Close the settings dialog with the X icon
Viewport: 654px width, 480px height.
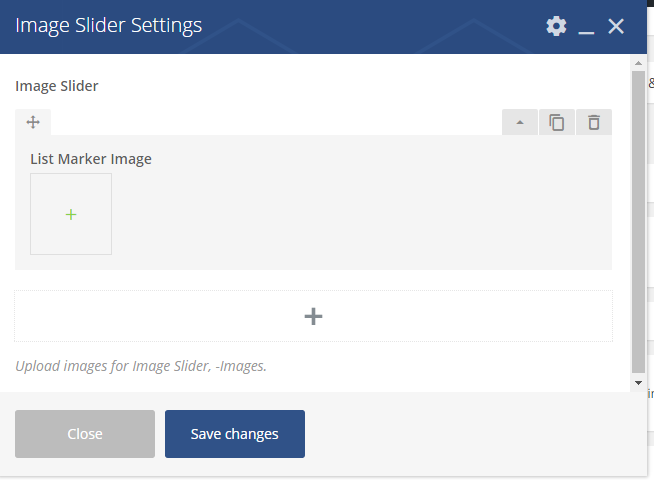click(616, 26)
